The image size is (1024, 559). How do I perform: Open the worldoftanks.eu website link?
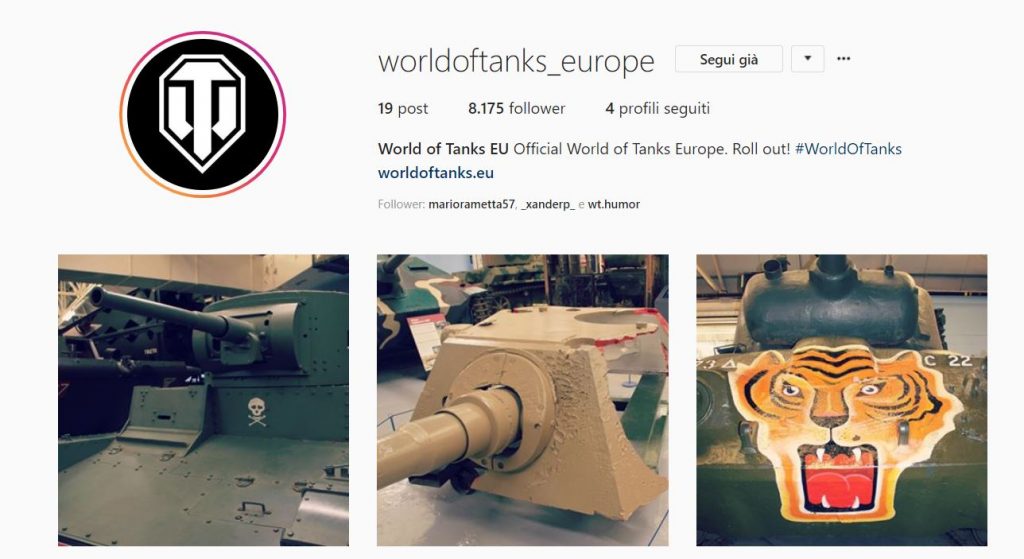pos(436,173)
